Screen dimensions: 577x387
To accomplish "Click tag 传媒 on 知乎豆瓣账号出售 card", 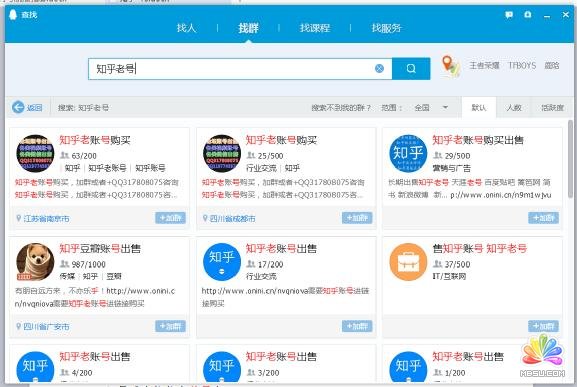I will 67,276.
